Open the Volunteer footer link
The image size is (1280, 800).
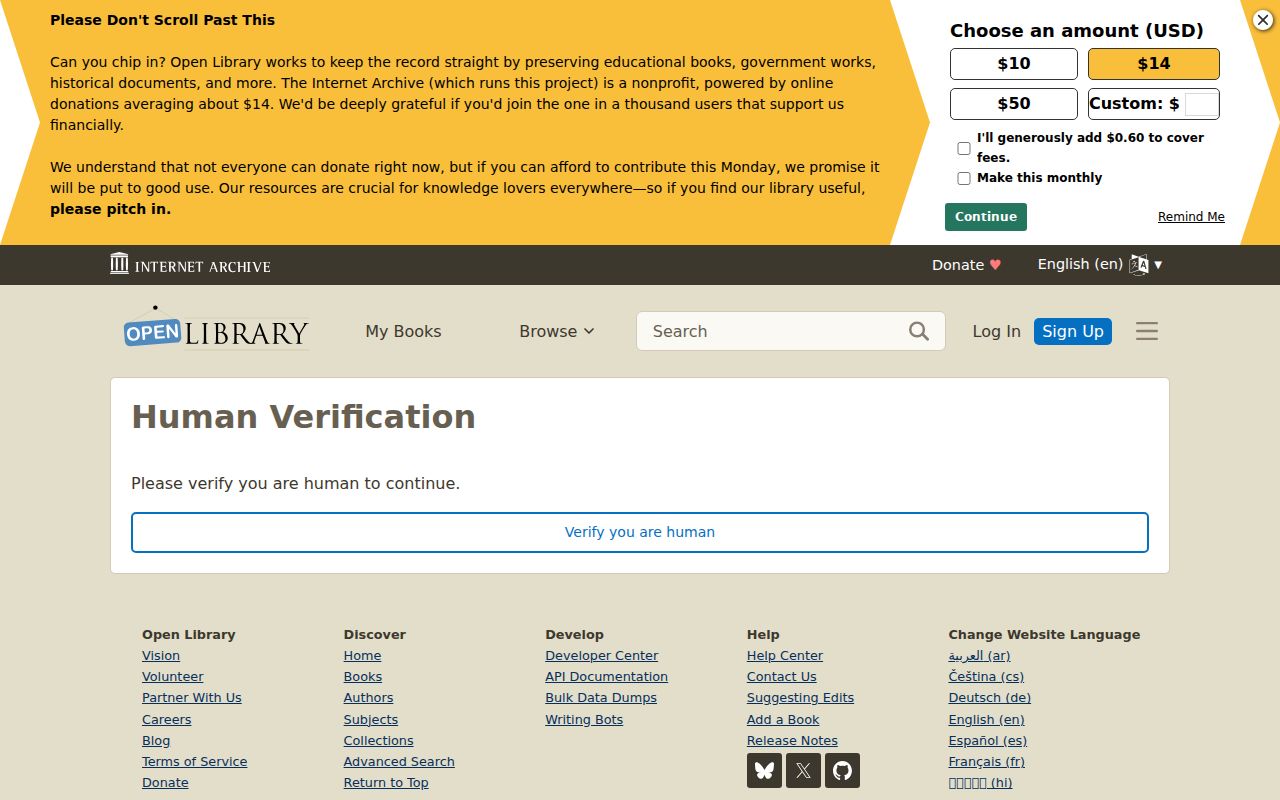coord(172,677)
